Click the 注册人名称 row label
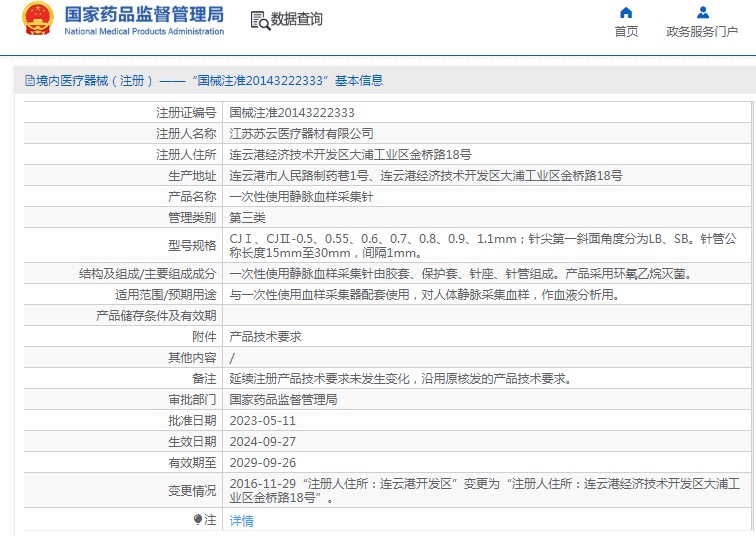The image size is (756, 536). (186, 134)
